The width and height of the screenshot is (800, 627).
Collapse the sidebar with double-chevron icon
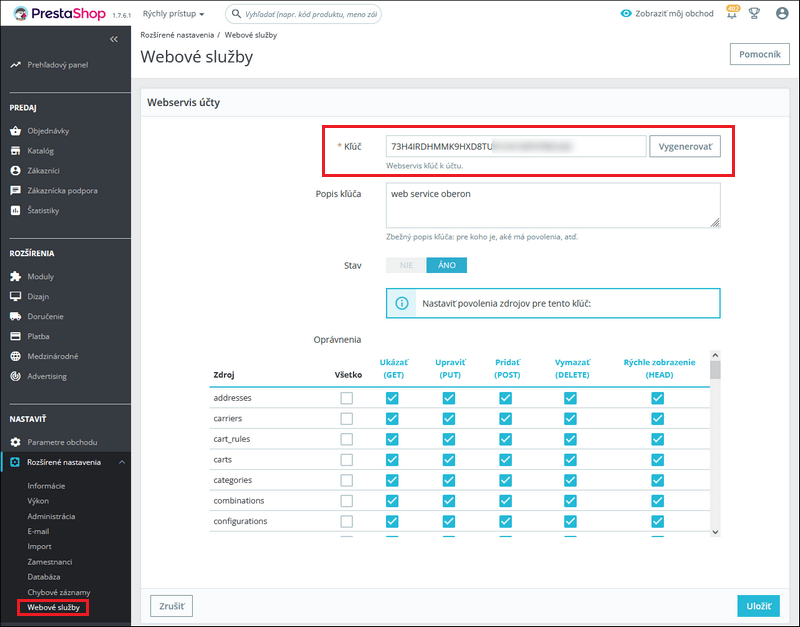point(113,39)
